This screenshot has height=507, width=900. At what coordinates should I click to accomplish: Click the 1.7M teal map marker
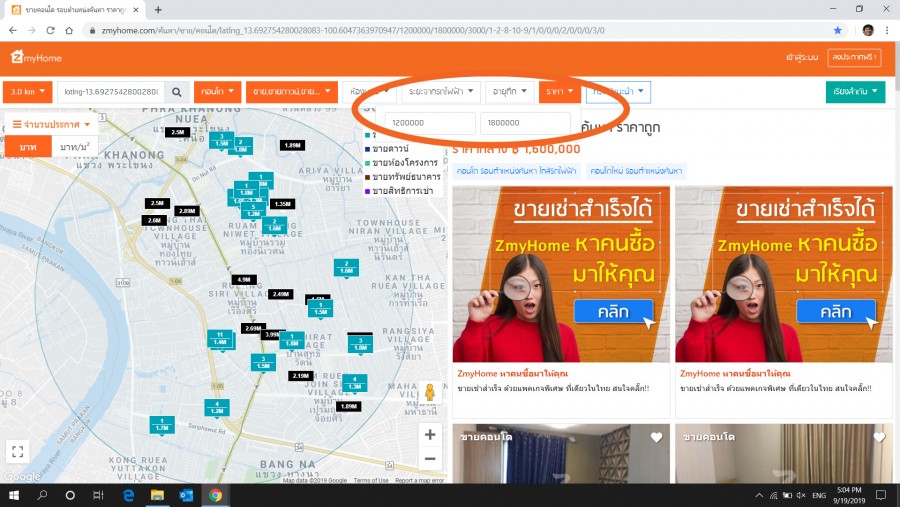162,425
